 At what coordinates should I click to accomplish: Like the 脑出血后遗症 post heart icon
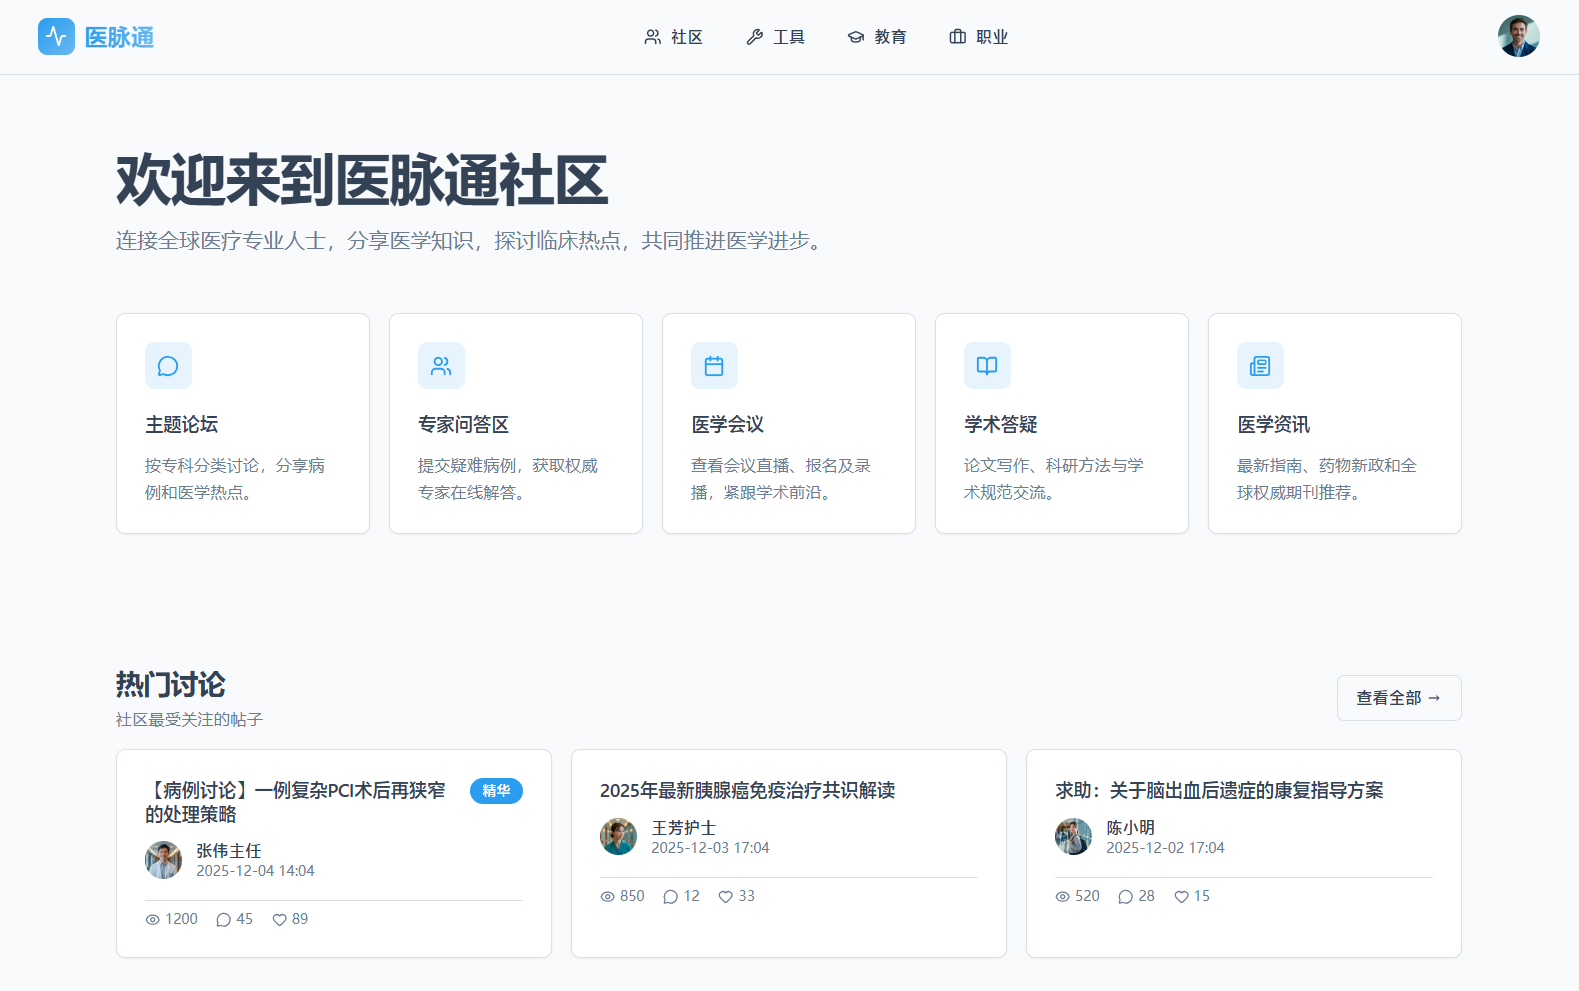tap(1181, 897)
